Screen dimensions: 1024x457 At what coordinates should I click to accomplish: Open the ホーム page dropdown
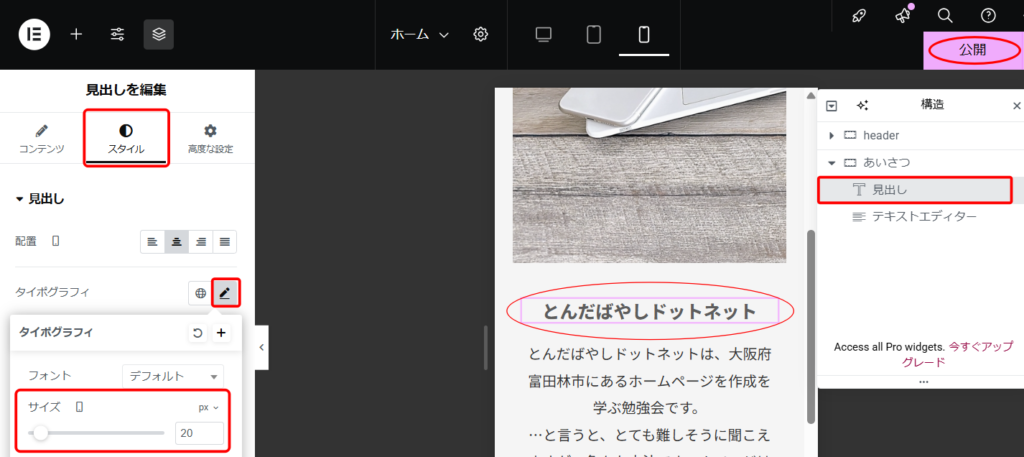point(419,34)
